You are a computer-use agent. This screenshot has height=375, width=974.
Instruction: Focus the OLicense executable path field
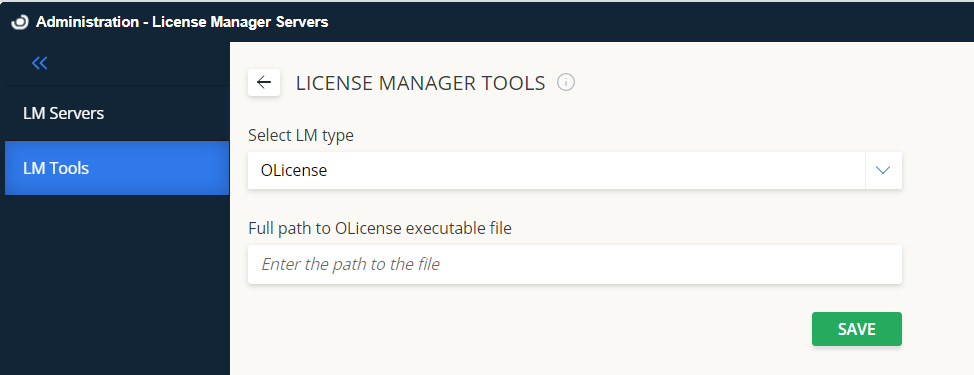click(x=575, y=264)
